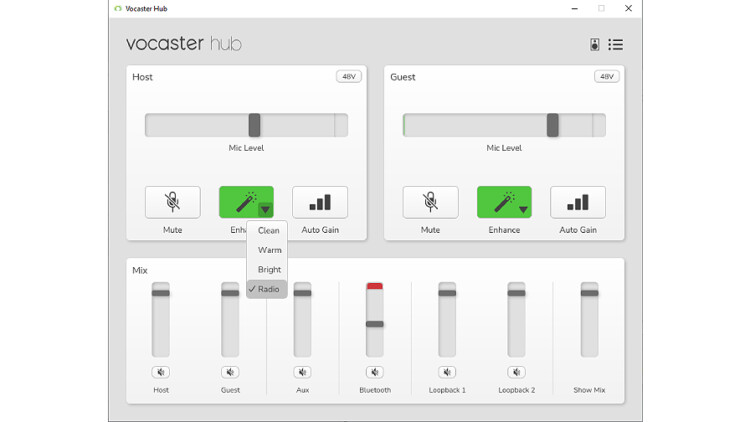Viewport: 750px width, 422px height.
Task: Click the Loopback 1 channel label
Action: [447, 390]
